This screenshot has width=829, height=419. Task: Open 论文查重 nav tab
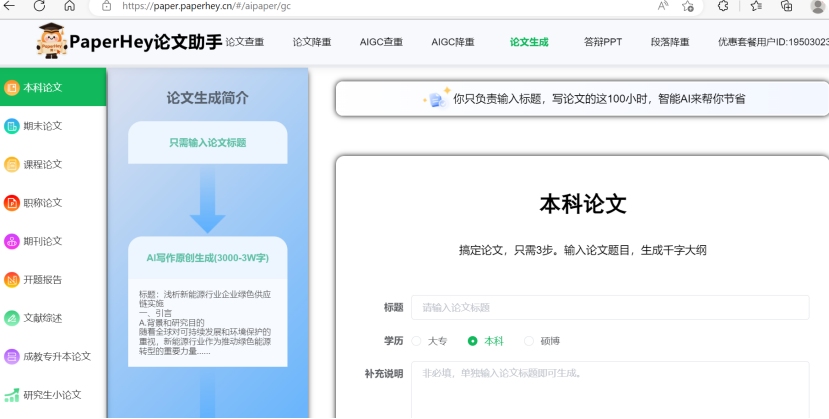(x=245, y=42)
